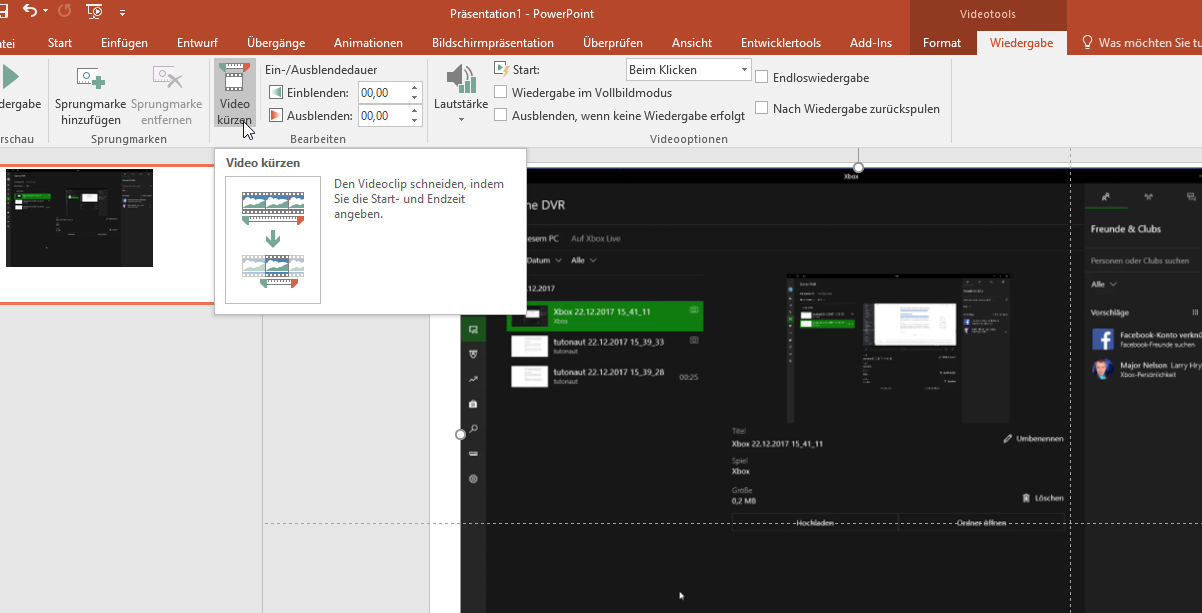Screen dimensions: 1202x613
Task: Click the left-edge sizing handle of the video
Action: tap(461, 434)
